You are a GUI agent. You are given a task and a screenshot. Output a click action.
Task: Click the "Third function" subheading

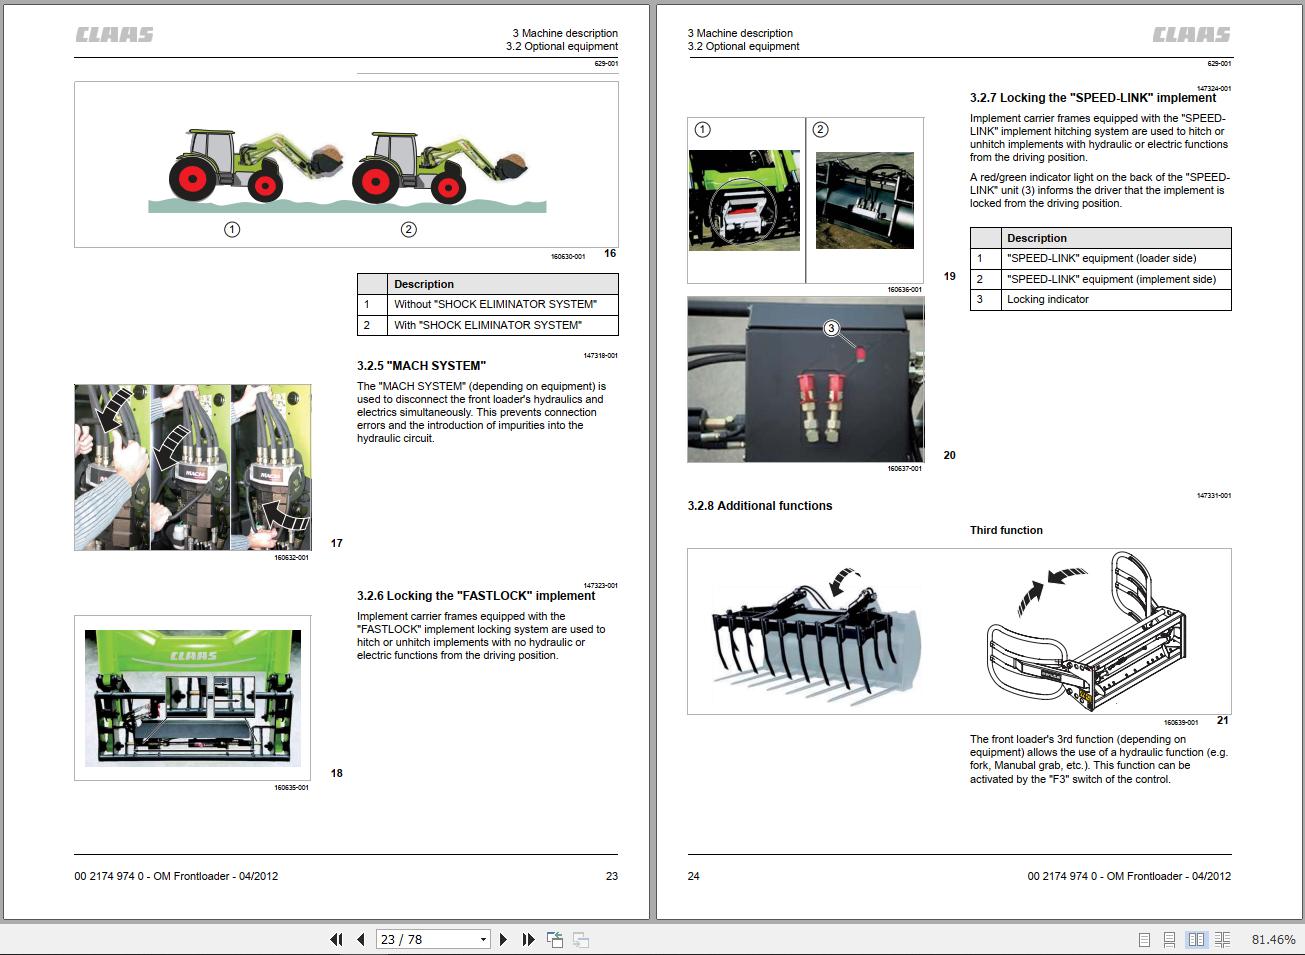click(x=1006, y=530)
